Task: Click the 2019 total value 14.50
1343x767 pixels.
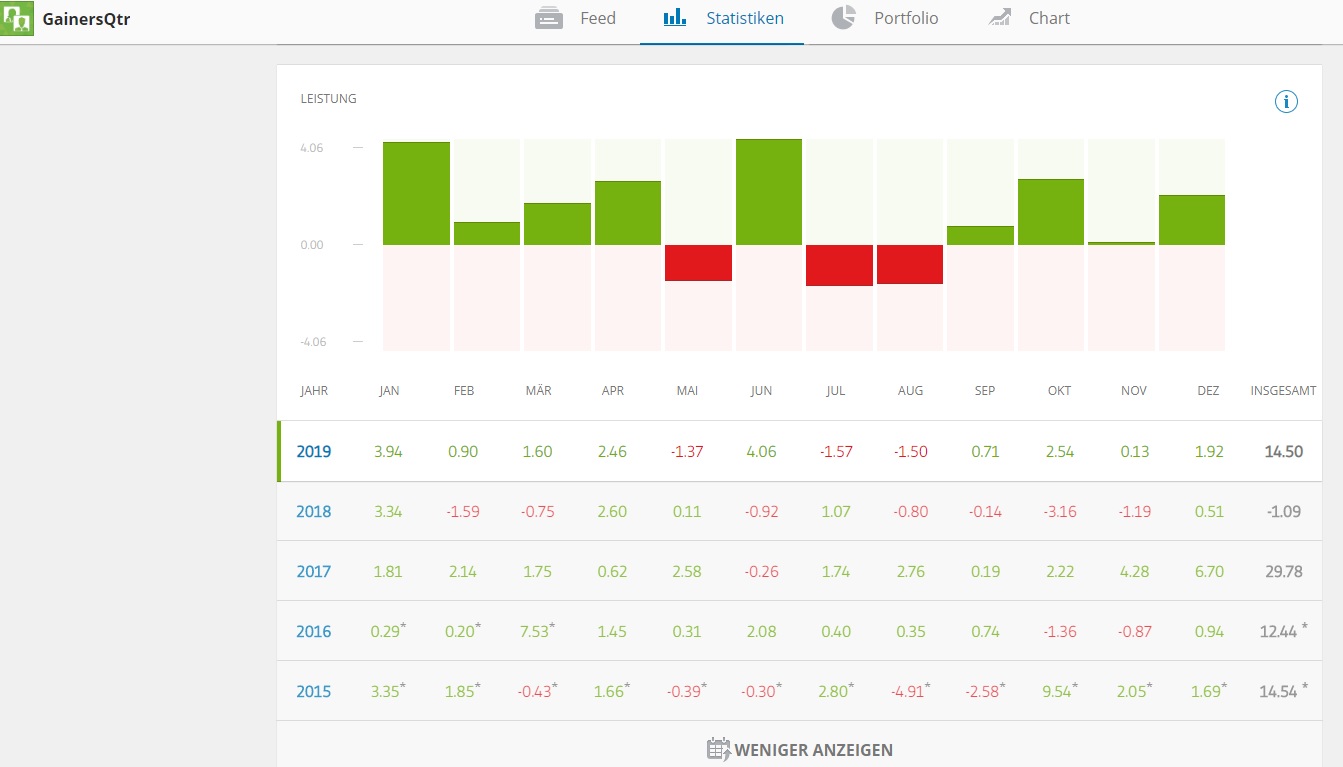Action: click(x=1283, y=451)
